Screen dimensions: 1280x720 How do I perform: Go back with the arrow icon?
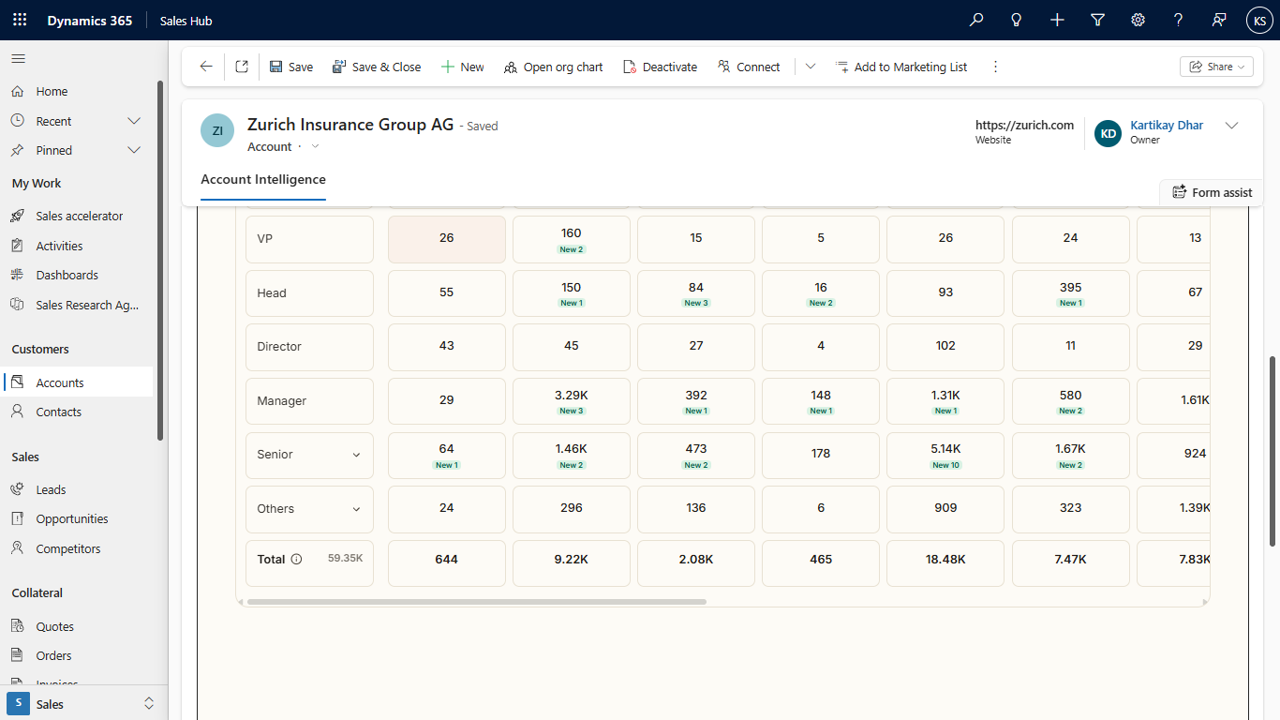pyautogui.click(x=206, y=67)
